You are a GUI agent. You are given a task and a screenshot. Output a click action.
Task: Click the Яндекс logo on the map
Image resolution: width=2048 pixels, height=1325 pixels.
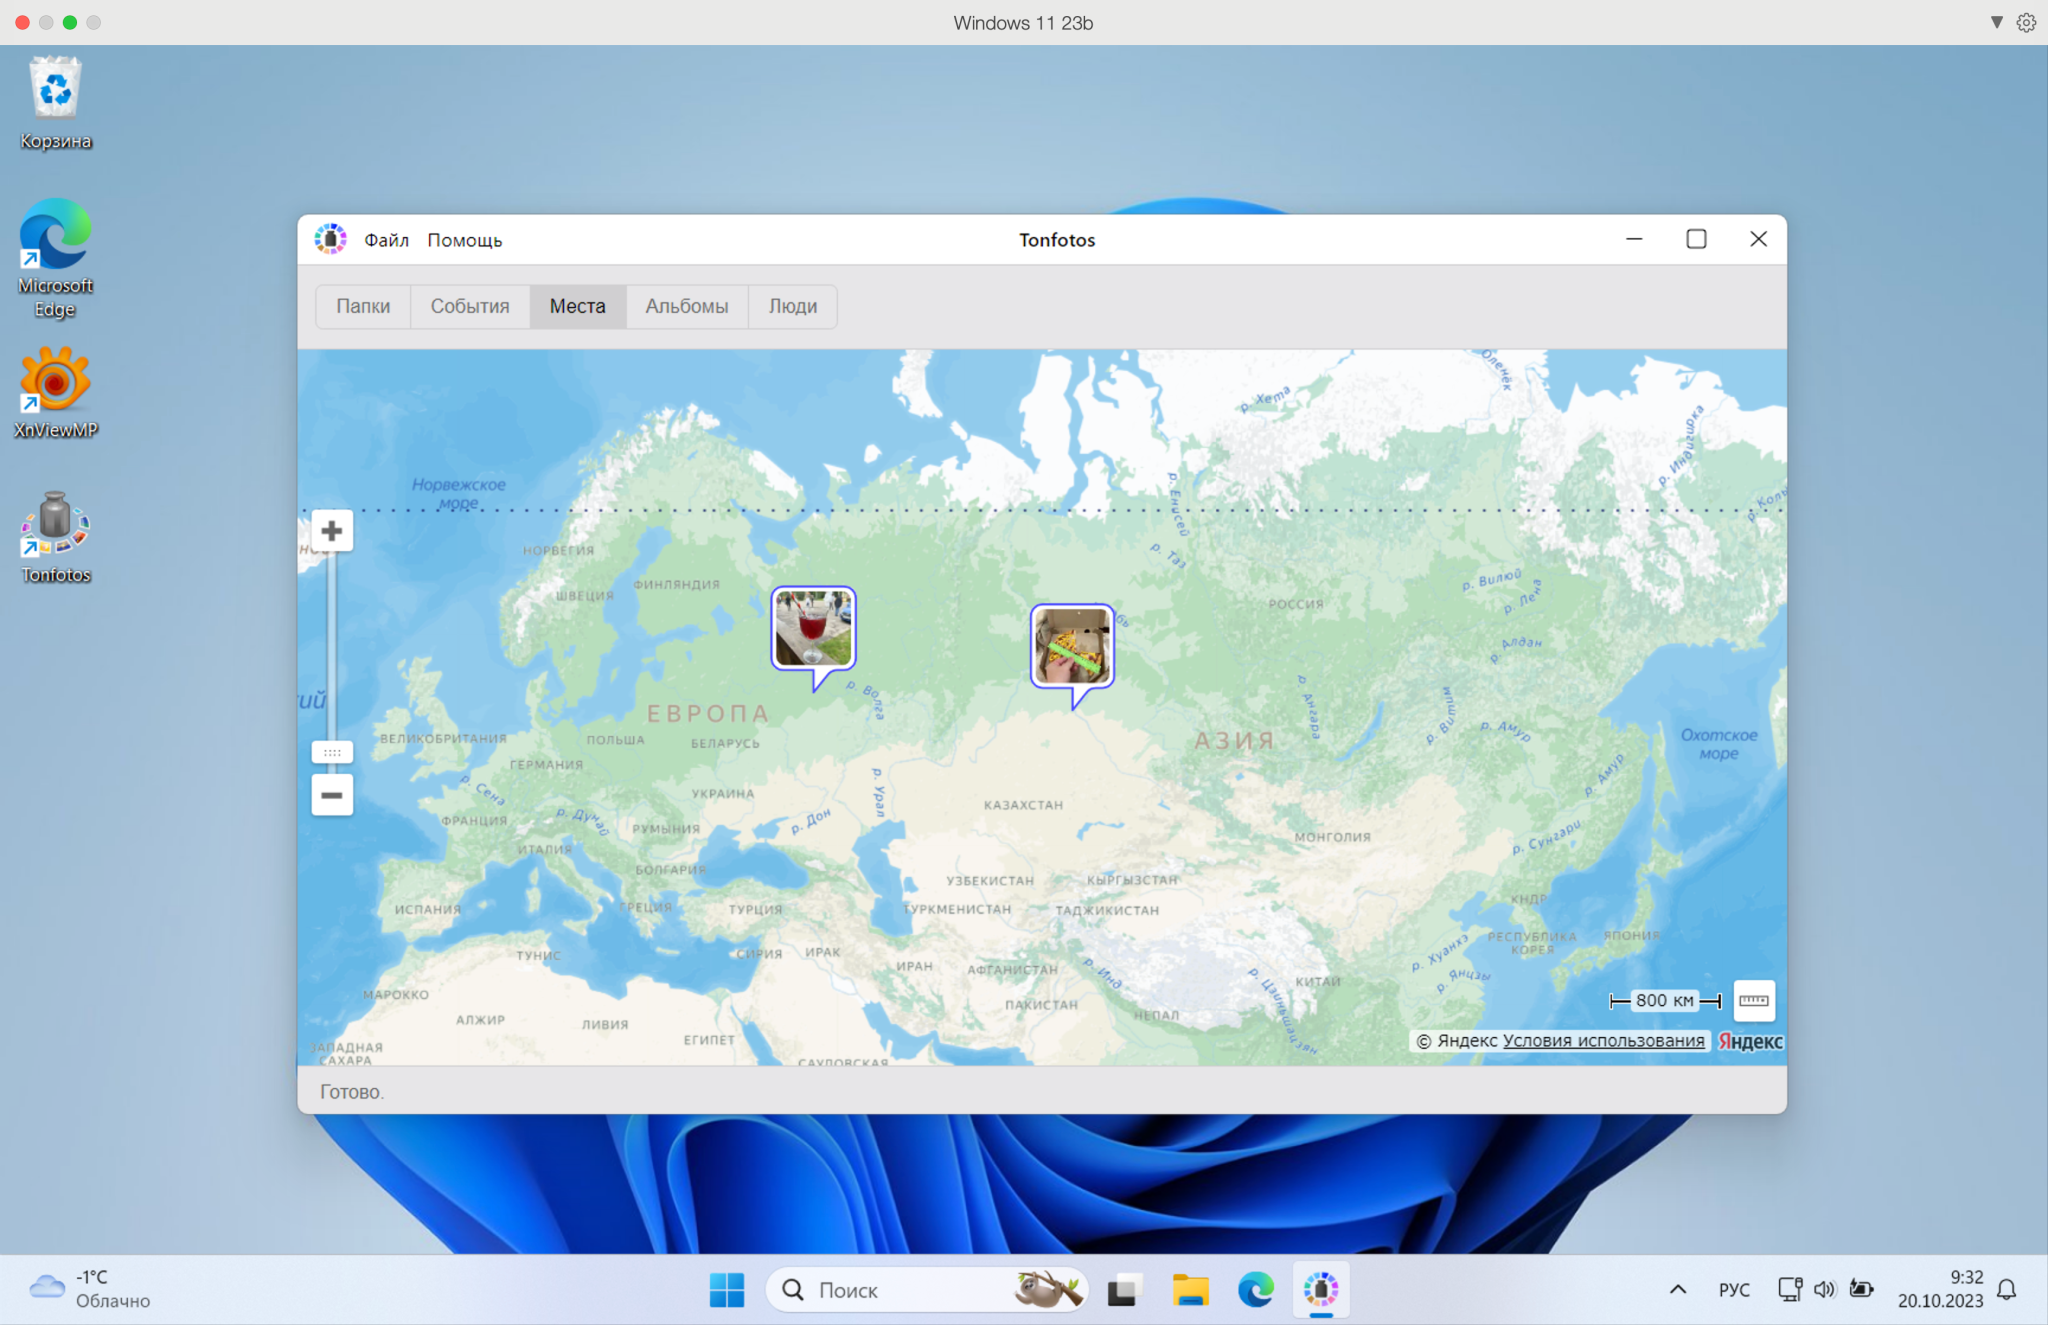1750,1041
